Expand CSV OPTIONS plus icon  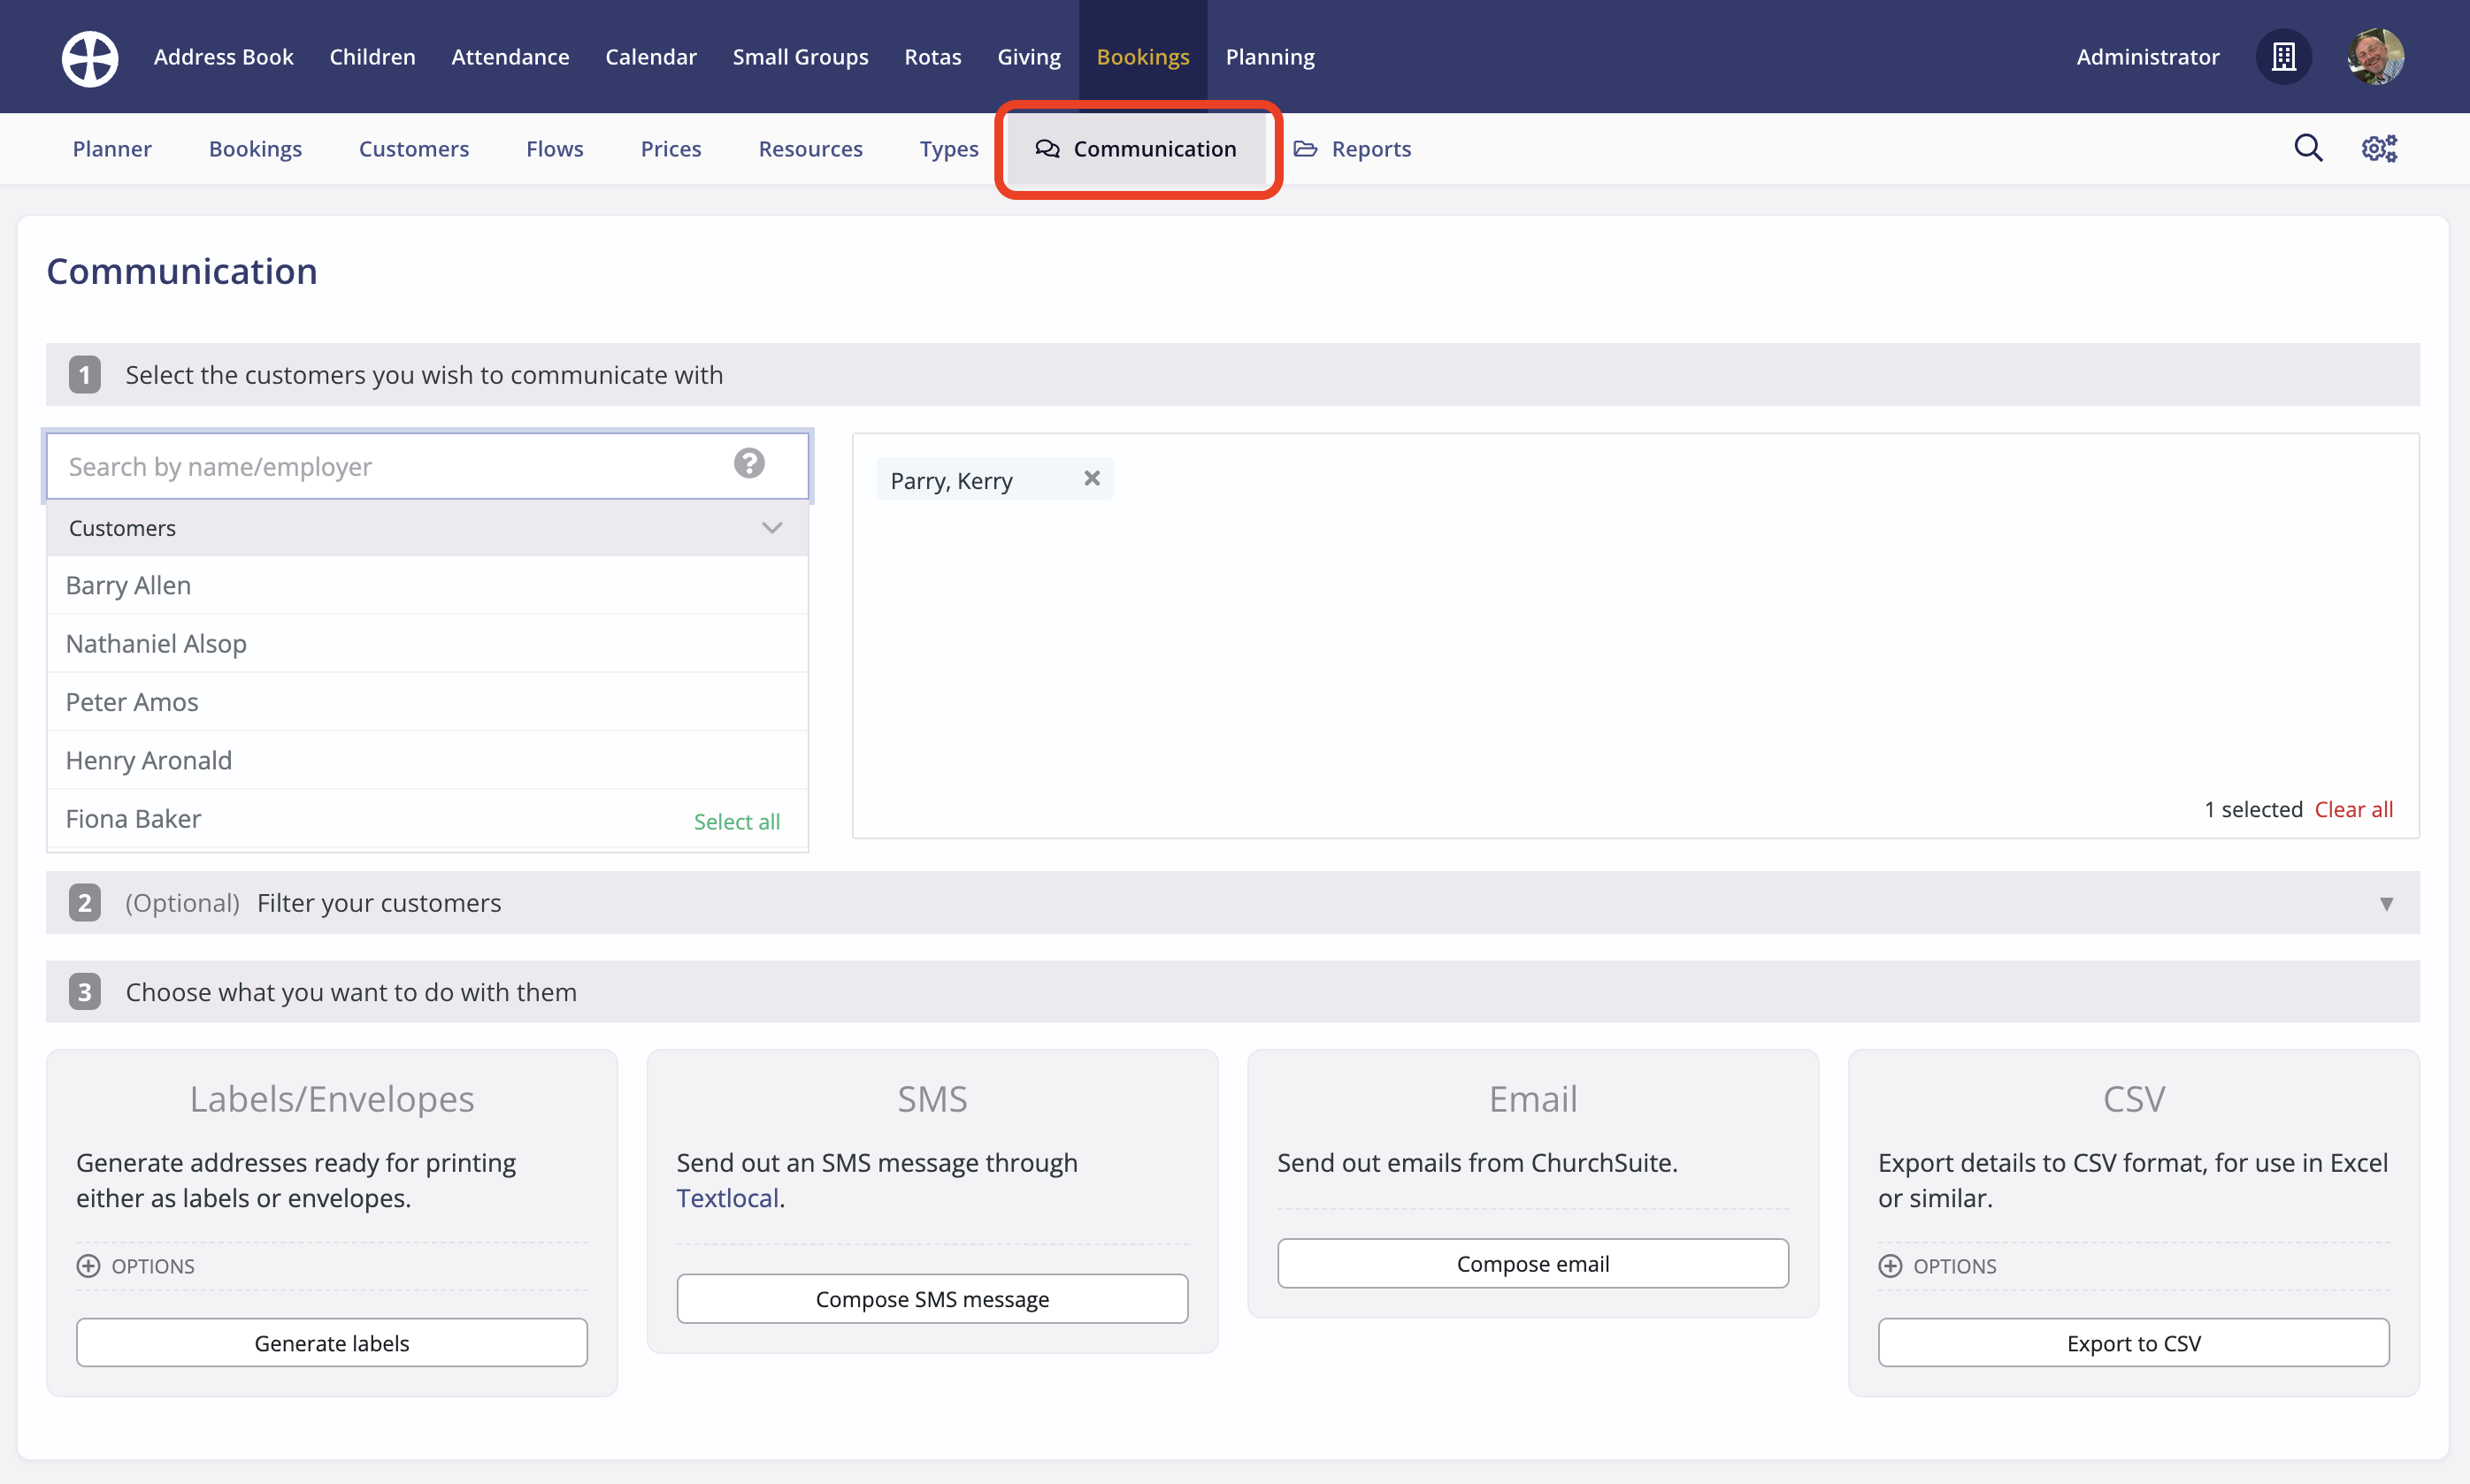pyautogui.click(x=1890, y=1266)
